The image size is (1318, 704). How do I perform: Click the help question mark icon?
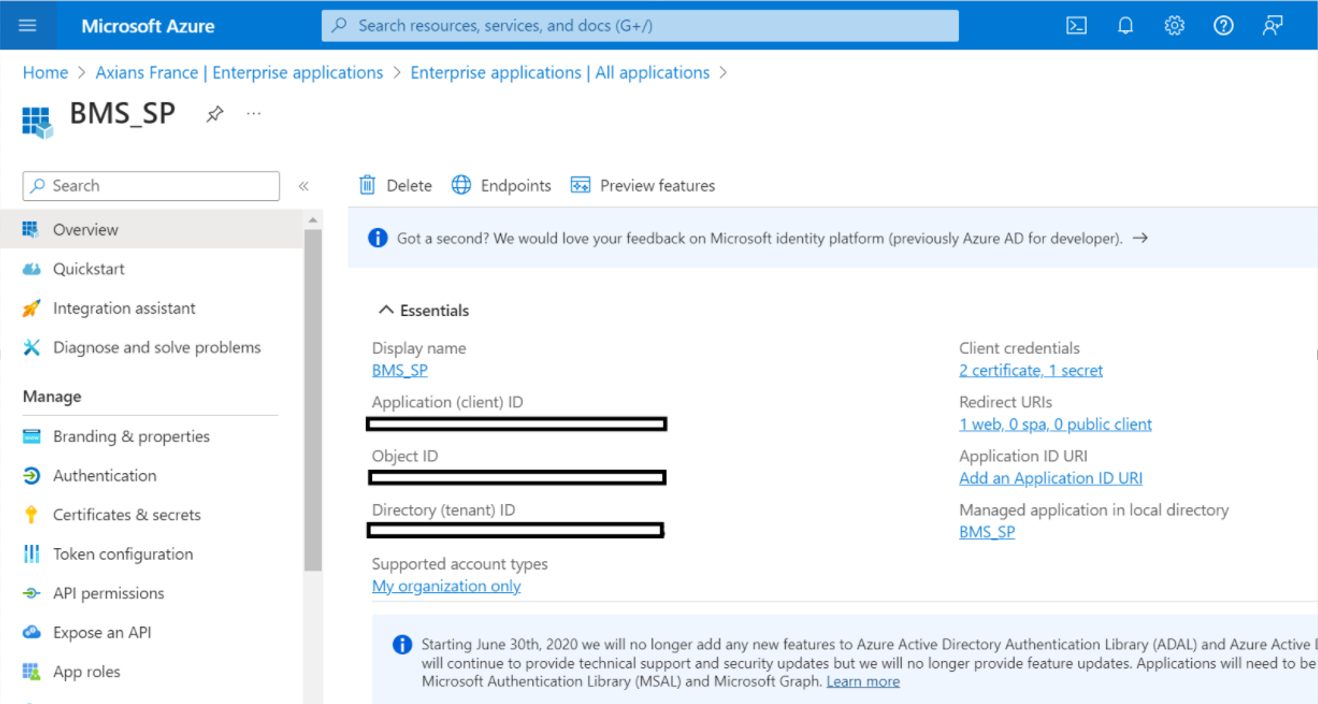(x=1223, y=26)
